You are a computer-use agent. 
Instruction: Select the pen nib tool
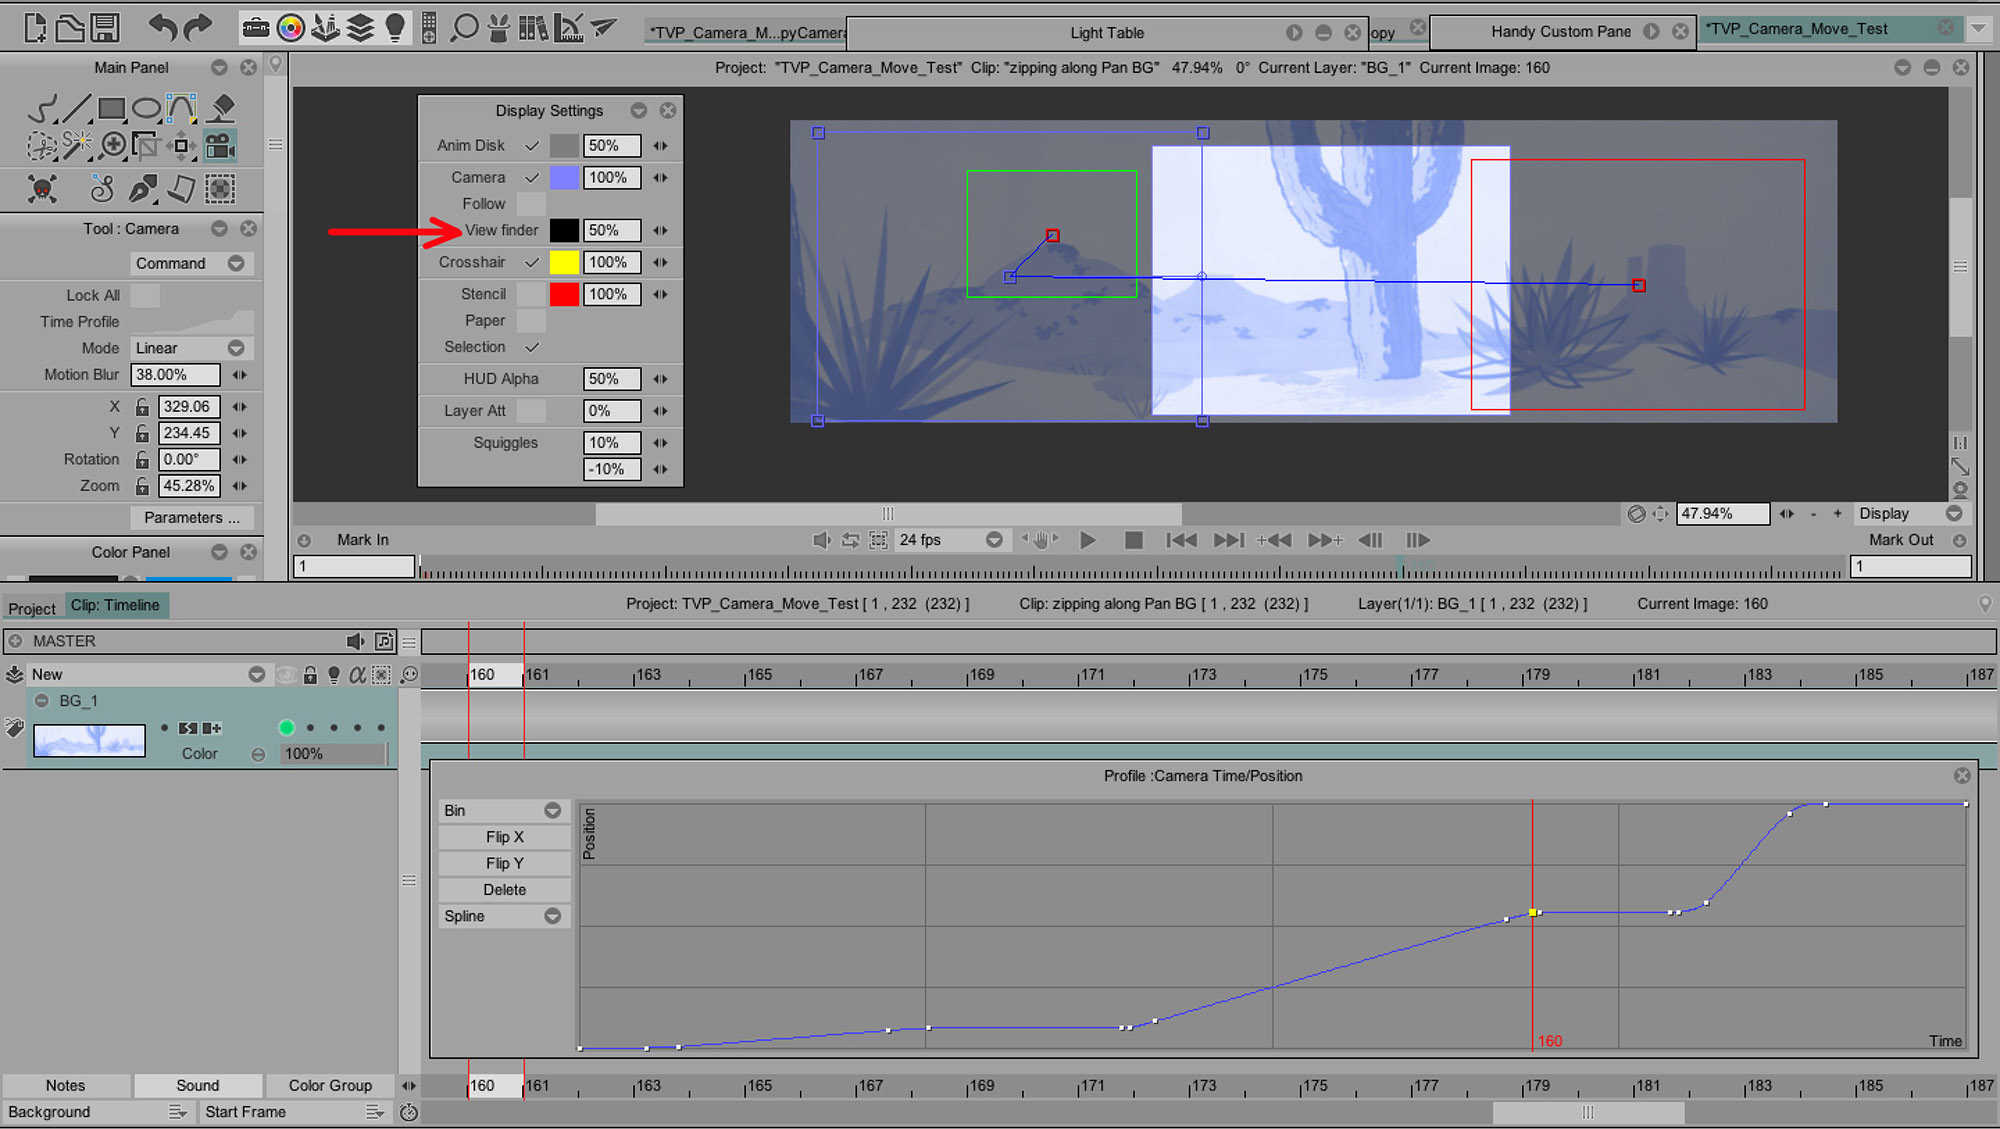click(142, 188)
